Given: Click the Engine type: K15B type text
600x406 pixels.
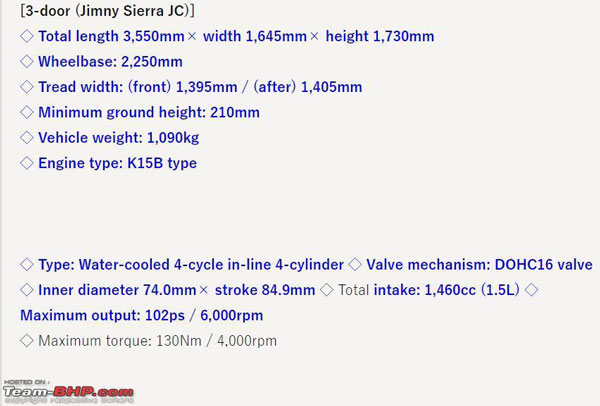Looking at the screenshot, I should (117, 163).
